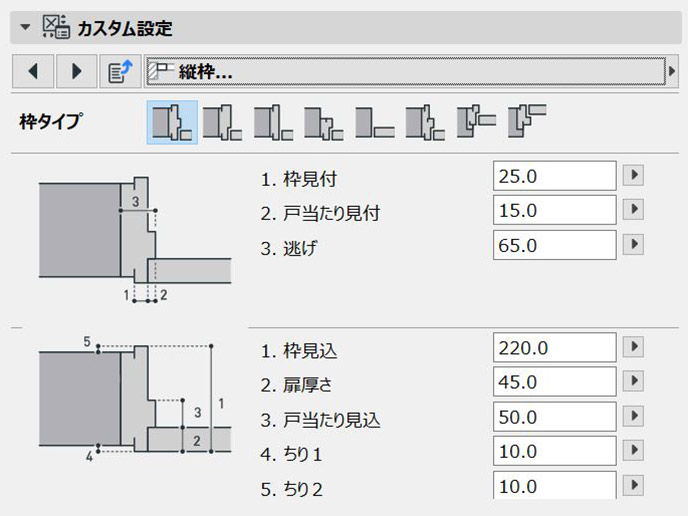Select the fourth frame type icon
The width and height of the screenshot is (688, 516).
[x=324, y=122]
